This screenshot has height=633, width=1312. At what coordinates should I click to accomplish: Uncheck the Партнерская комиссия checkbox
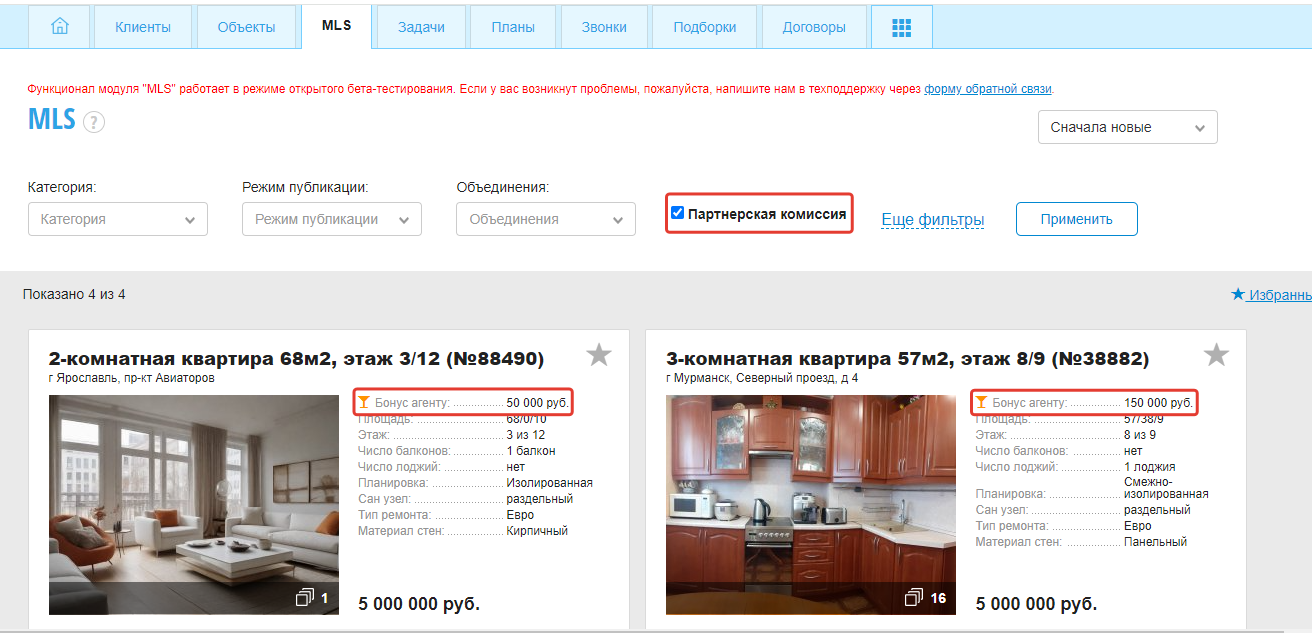[677, 213]
